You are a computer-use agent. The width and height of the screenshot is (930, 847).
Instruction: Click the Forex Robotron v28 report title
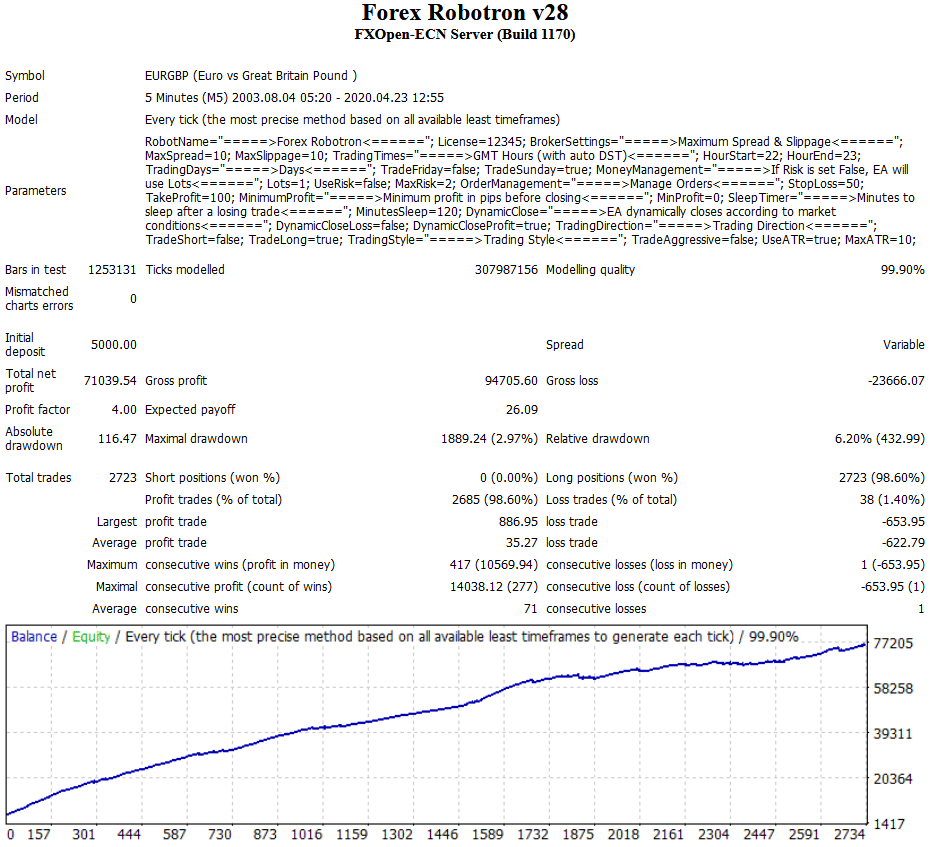tap(465, 14)
